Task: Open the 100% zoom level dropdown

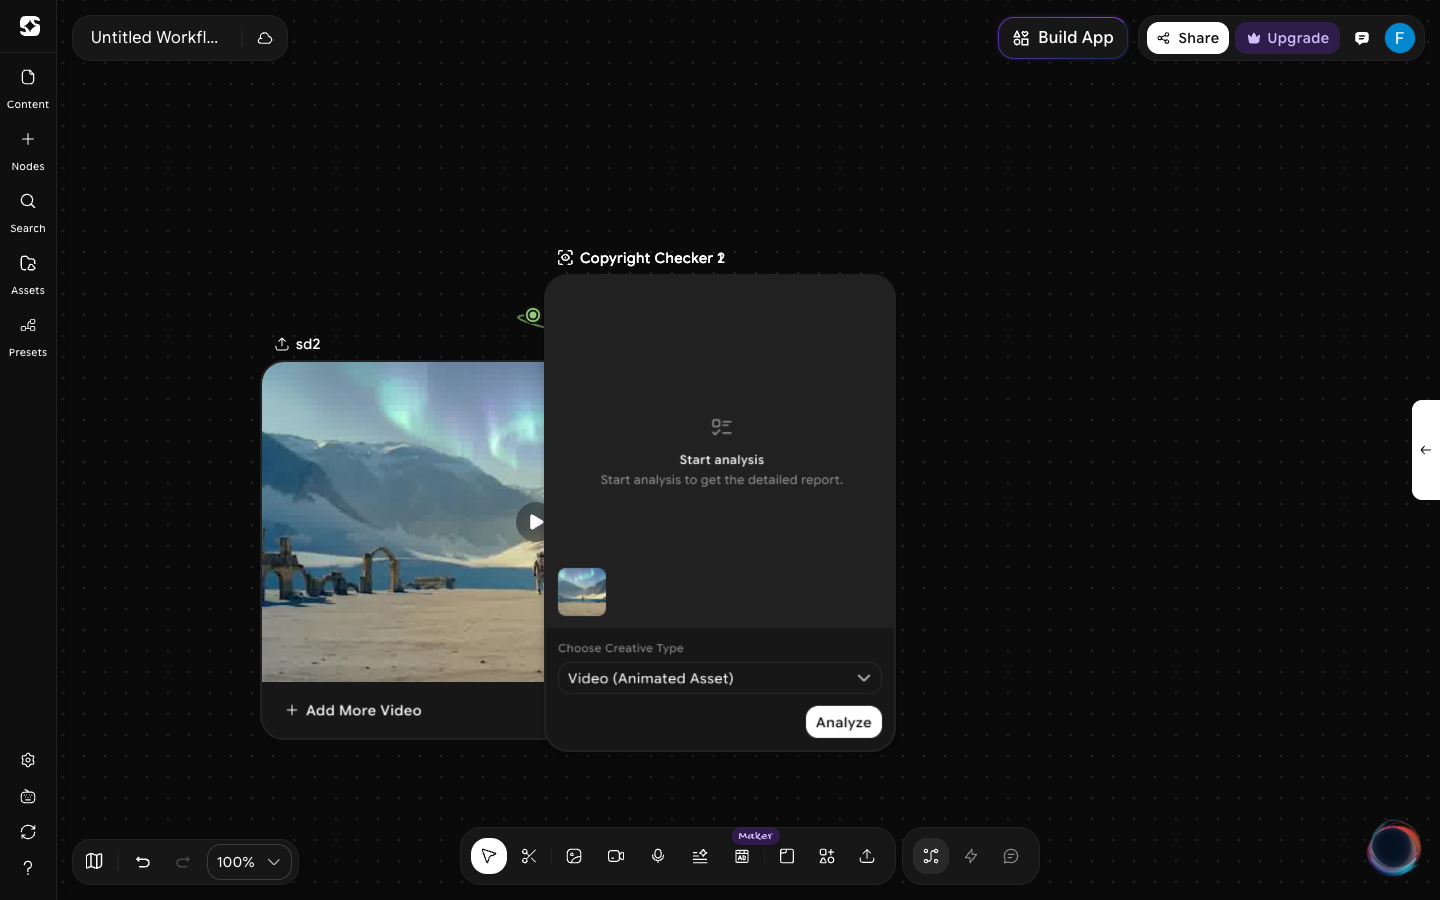Action: pos(249,862)
